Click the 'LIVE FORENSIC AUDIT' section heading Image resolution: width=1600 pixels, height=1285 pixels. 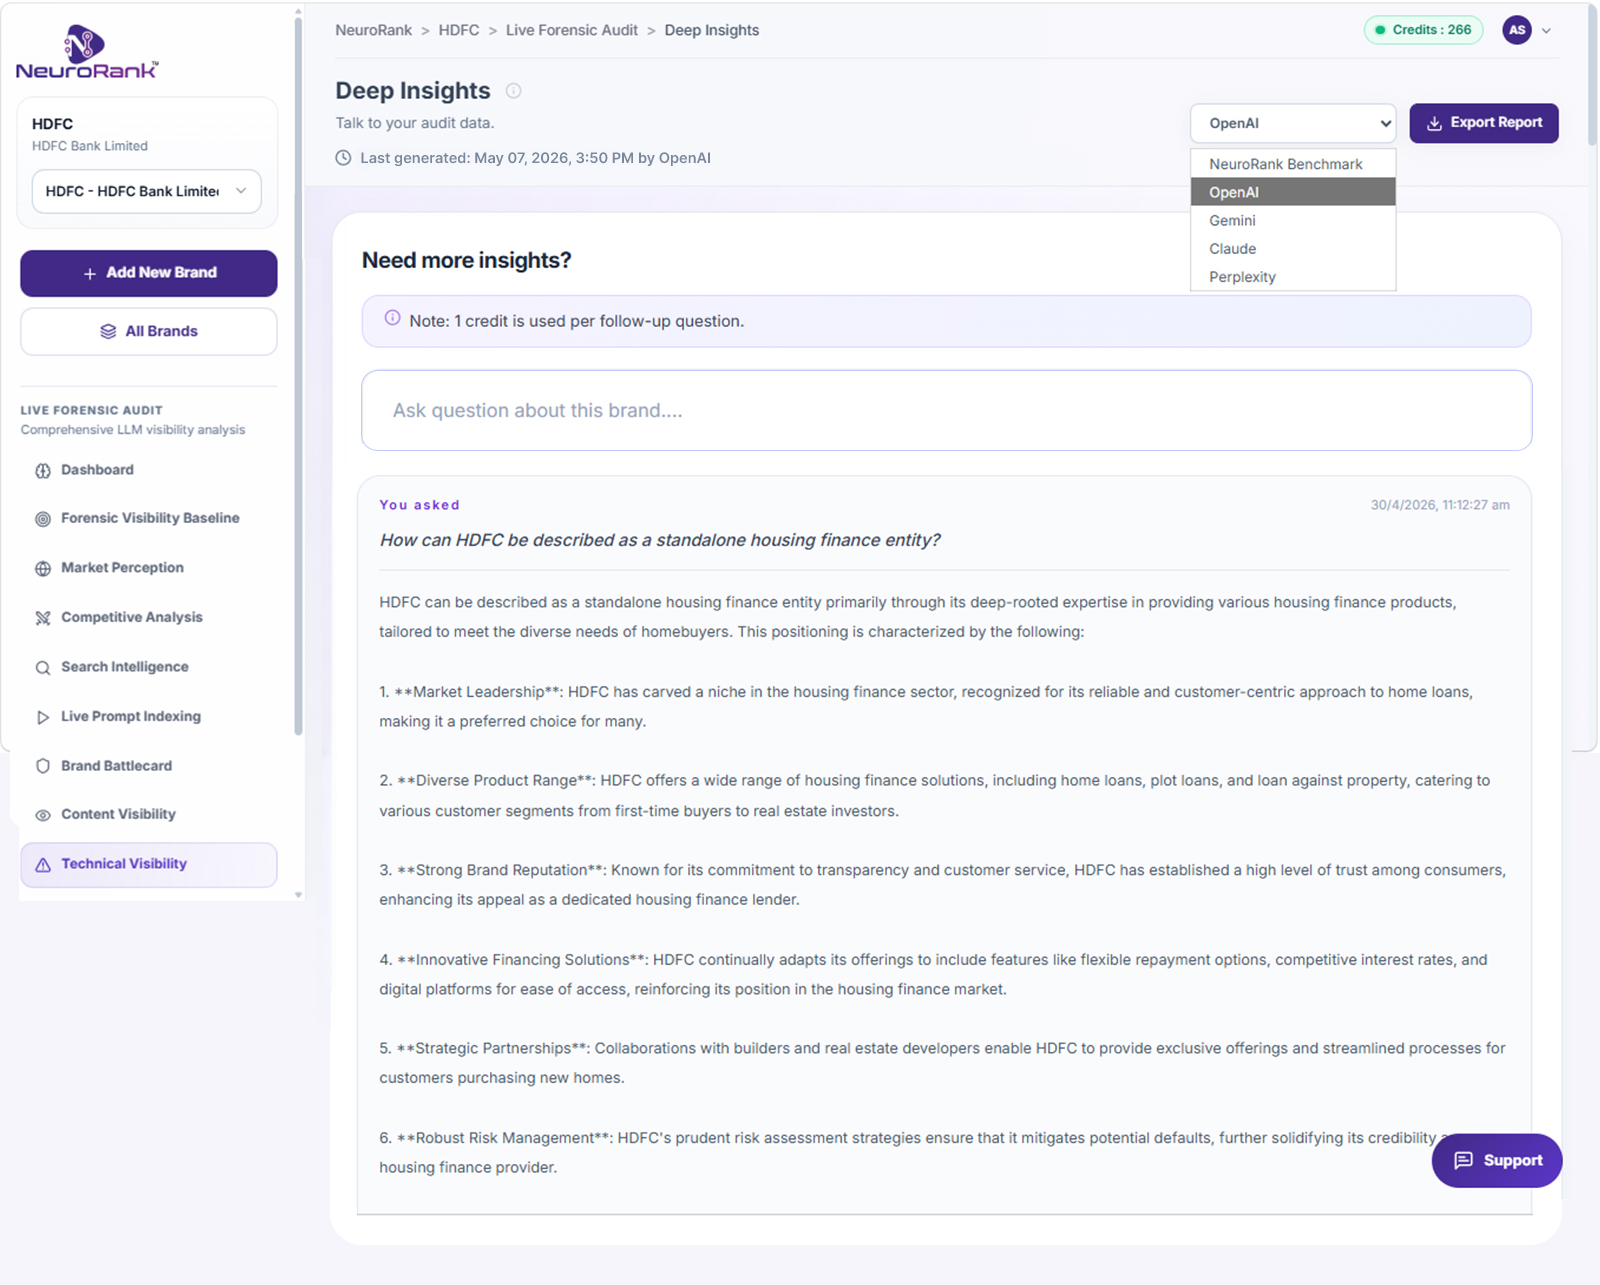91,410
